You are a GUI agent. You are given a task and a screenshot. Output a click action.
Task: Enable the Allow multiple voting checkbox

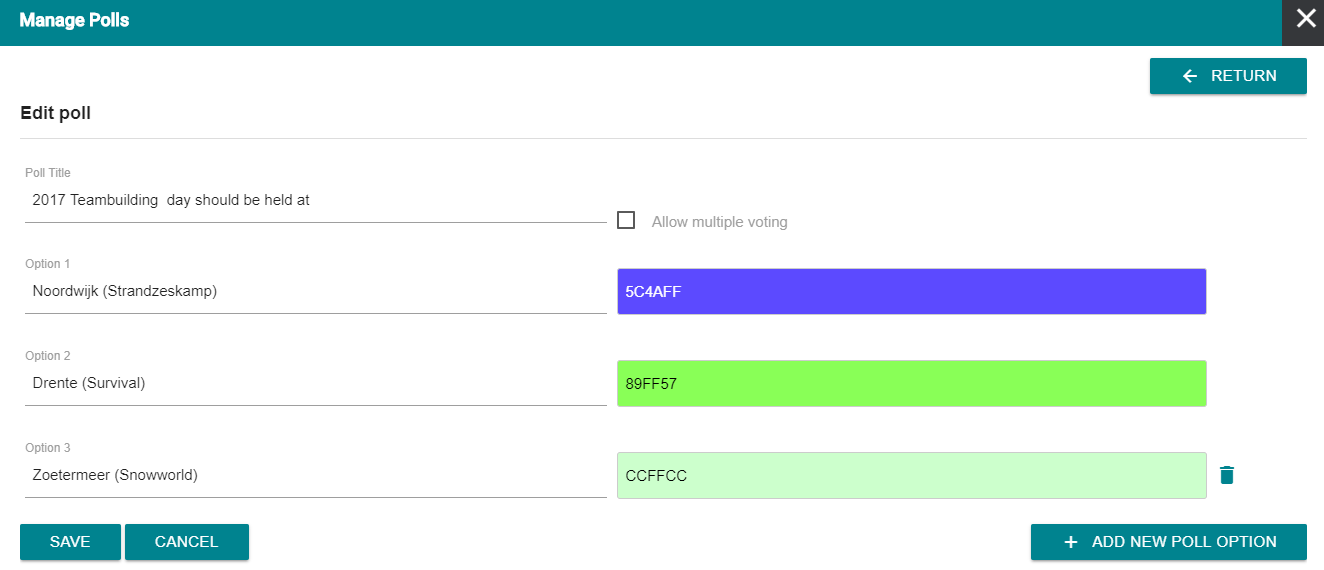(x=626, y=220)
